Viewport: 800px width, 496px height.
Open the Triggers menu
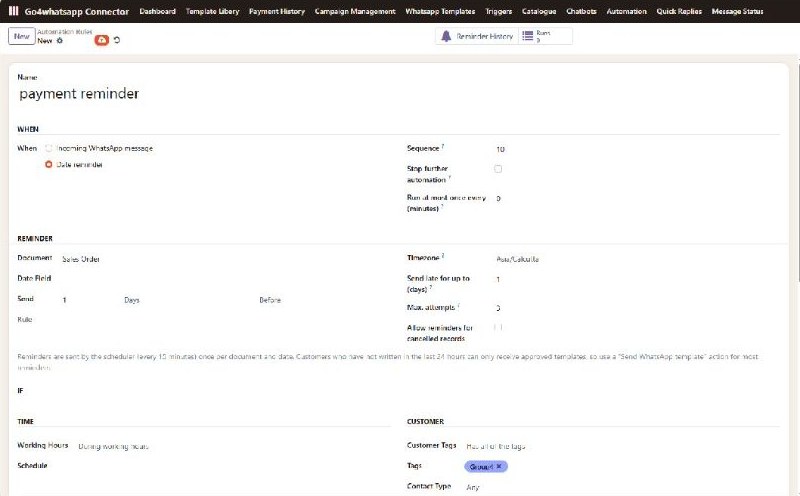[498, 11]
